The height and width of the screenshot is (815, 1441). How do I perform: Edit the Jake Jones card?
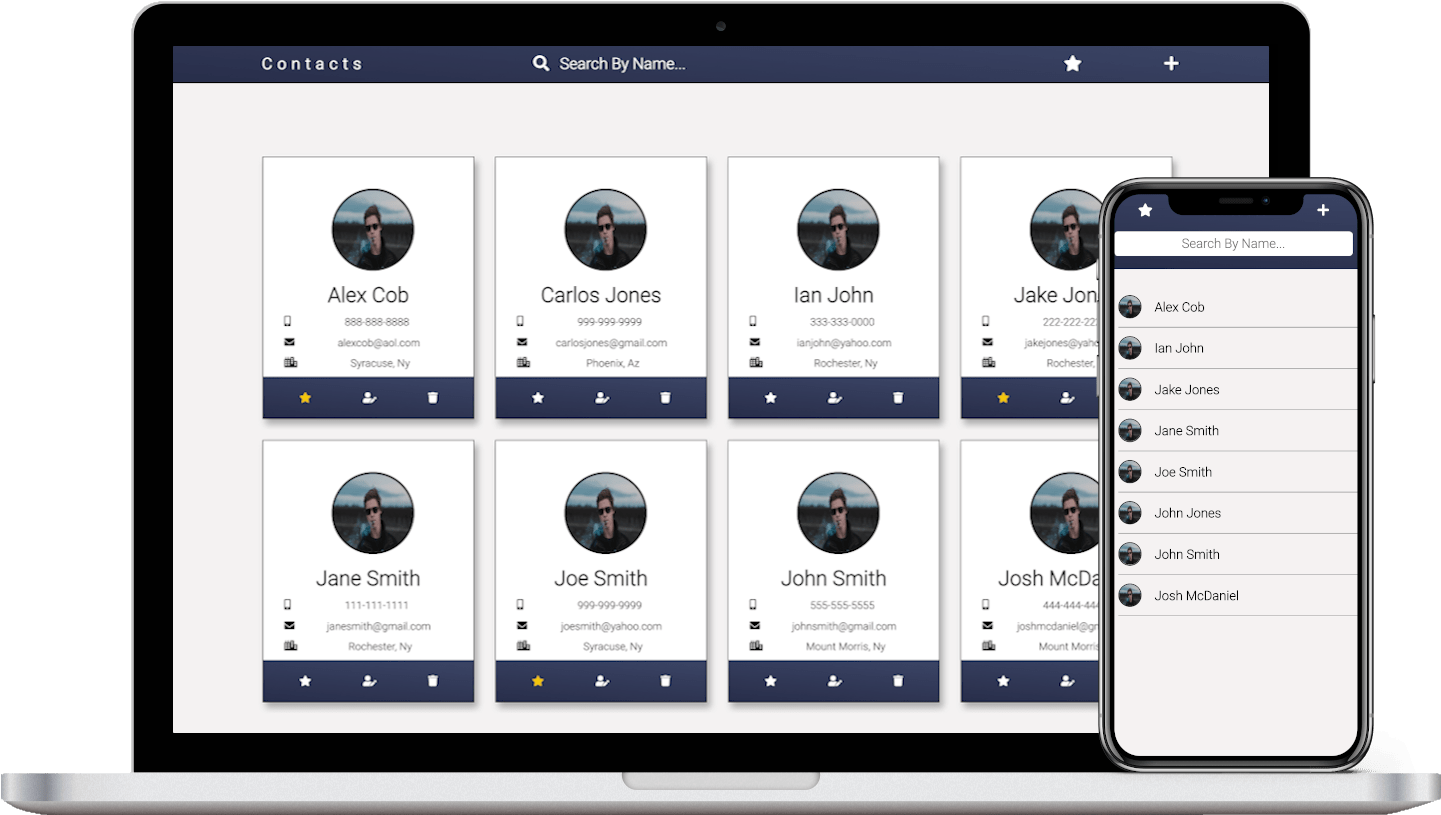click(1067, 398)
